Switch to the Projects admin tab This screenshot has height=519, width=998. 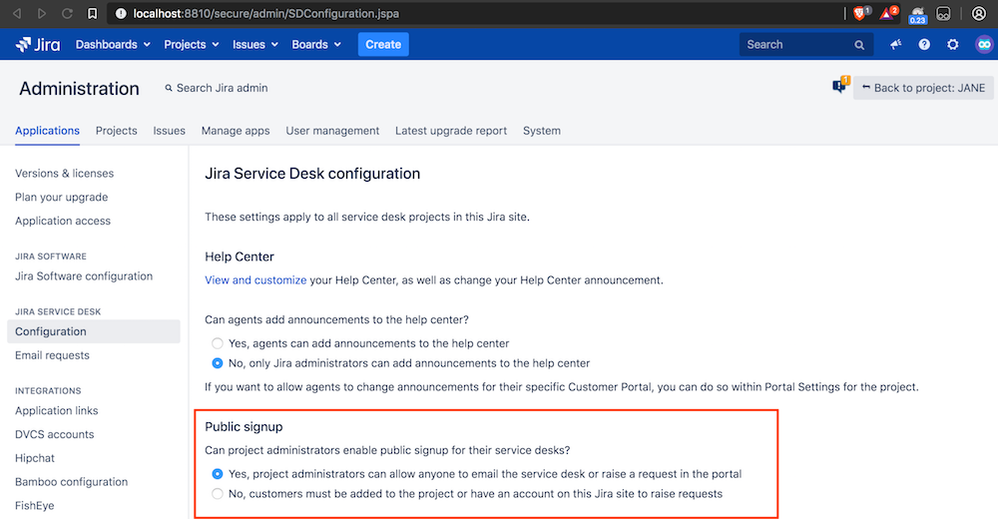tap(116, 131)
